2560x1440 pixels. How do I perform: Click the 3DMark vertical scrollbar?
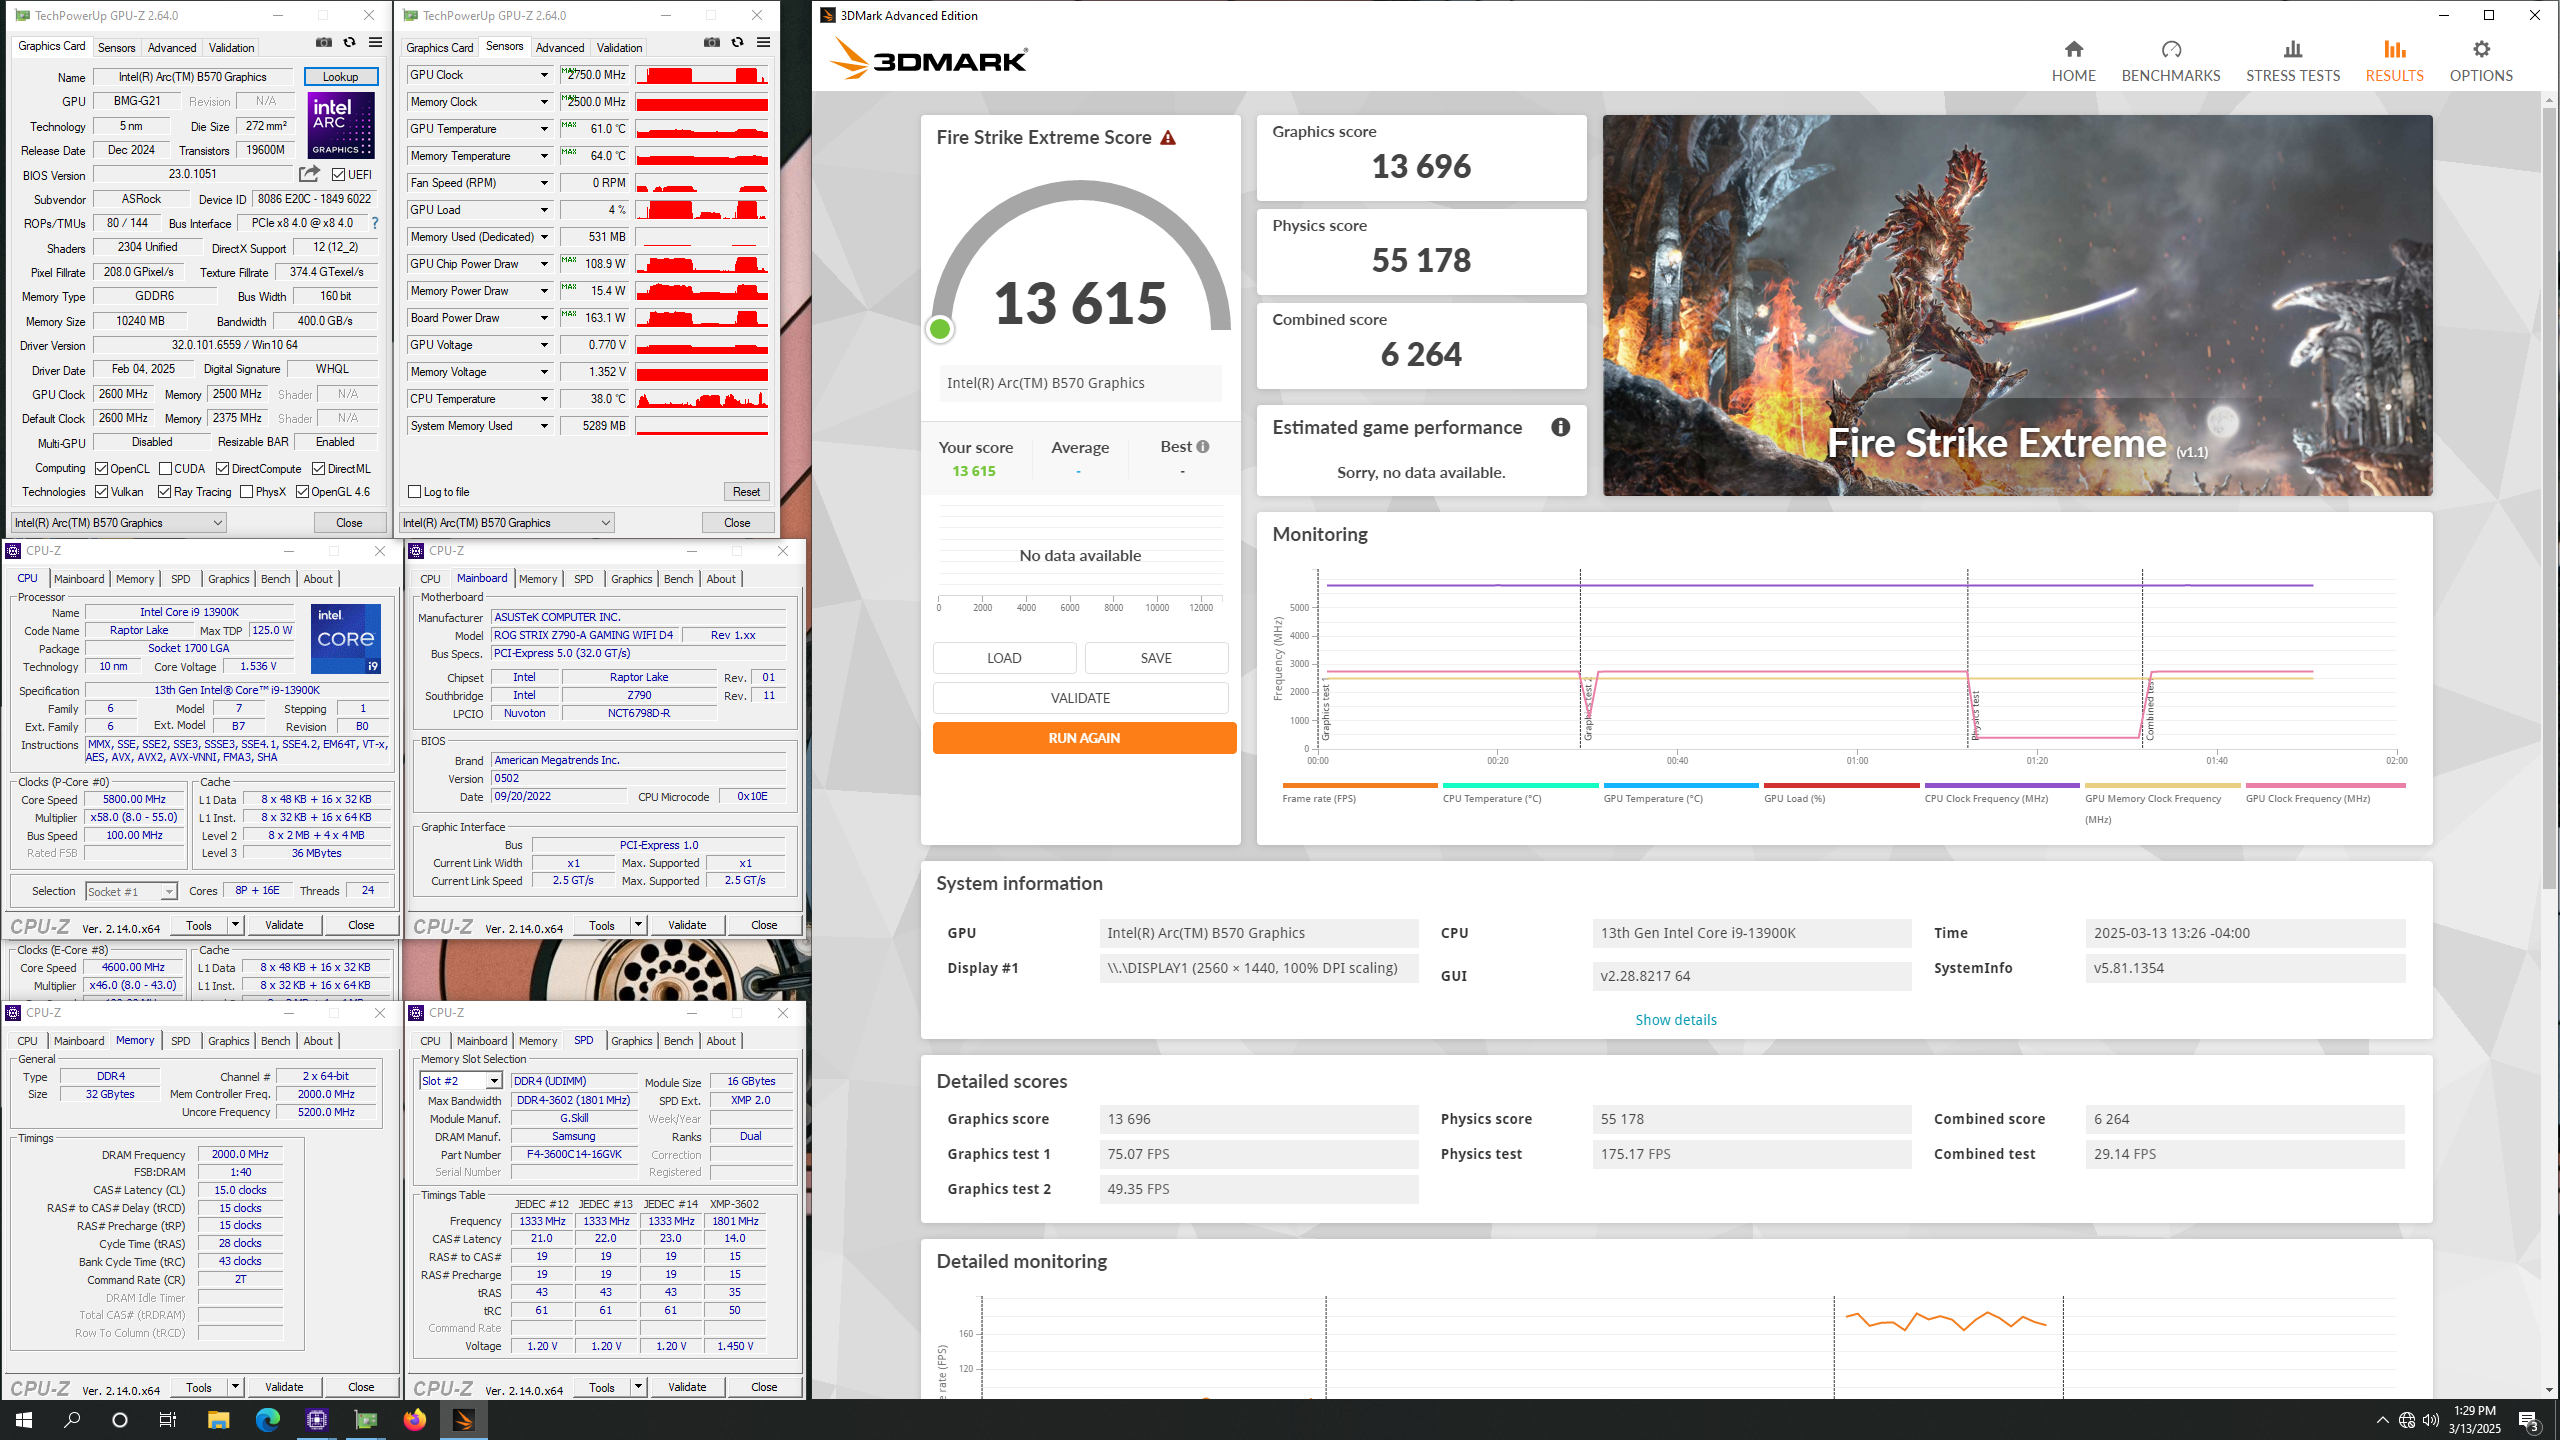click(2548, 500)
